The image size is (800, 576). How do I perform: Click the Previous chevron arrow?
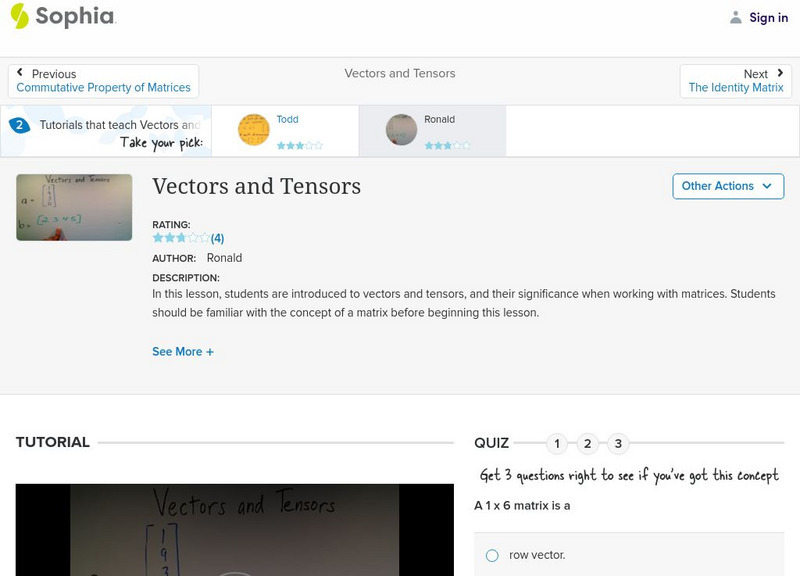click(22, 73)
